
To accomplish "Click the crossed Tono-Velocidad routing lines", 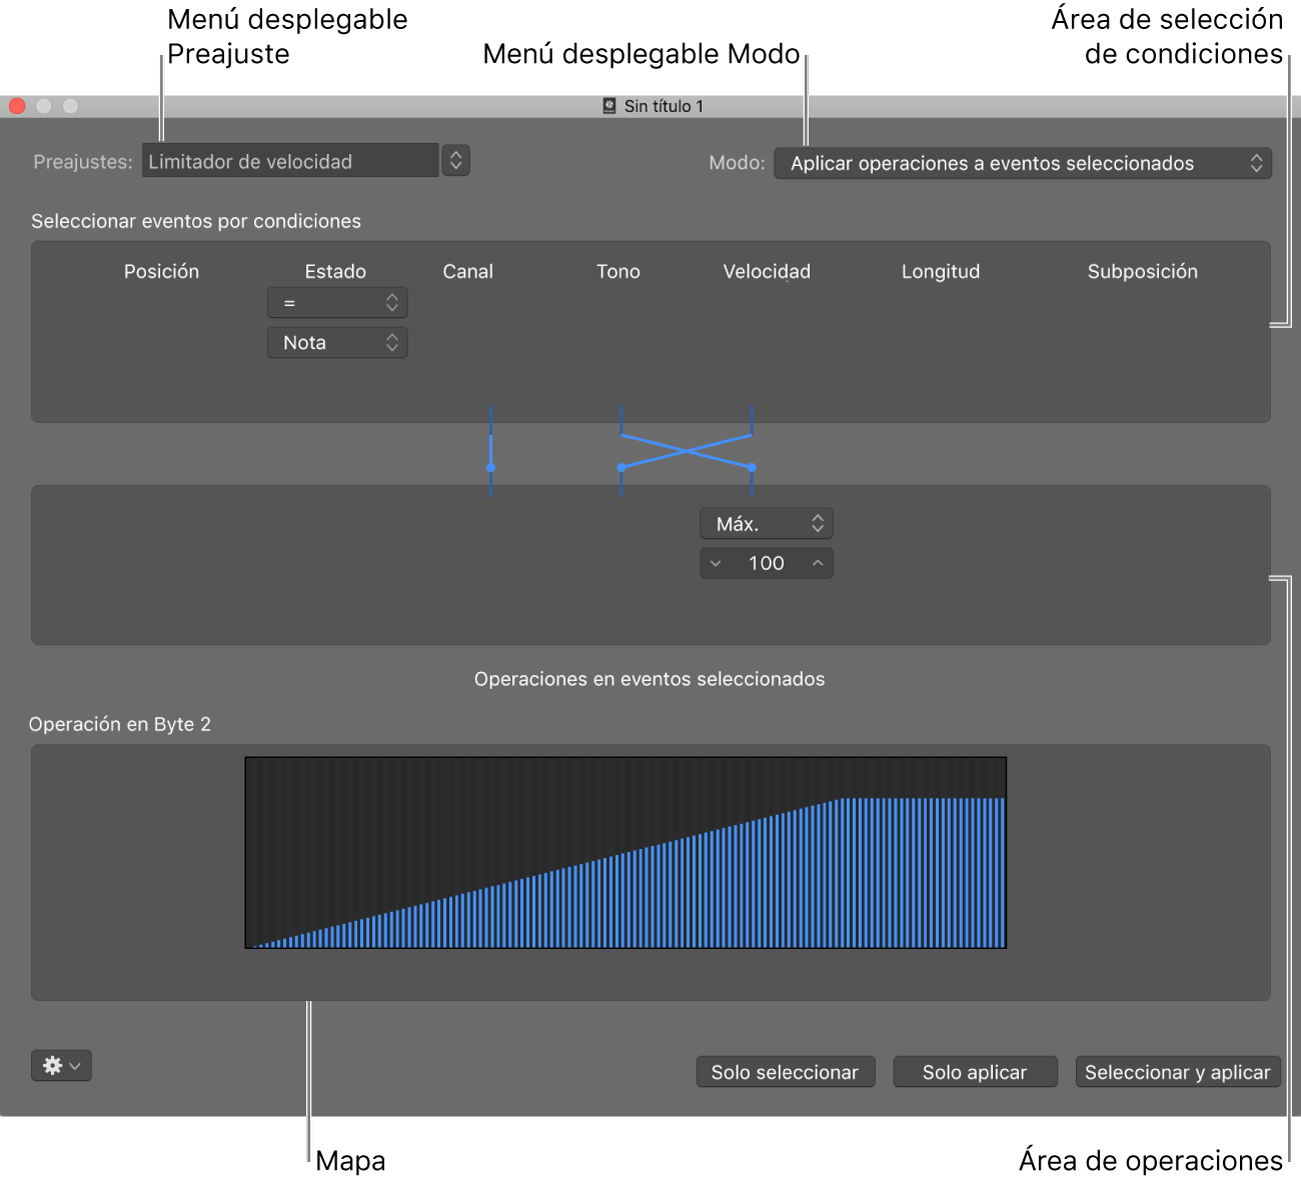I will [x=686, y=451].
